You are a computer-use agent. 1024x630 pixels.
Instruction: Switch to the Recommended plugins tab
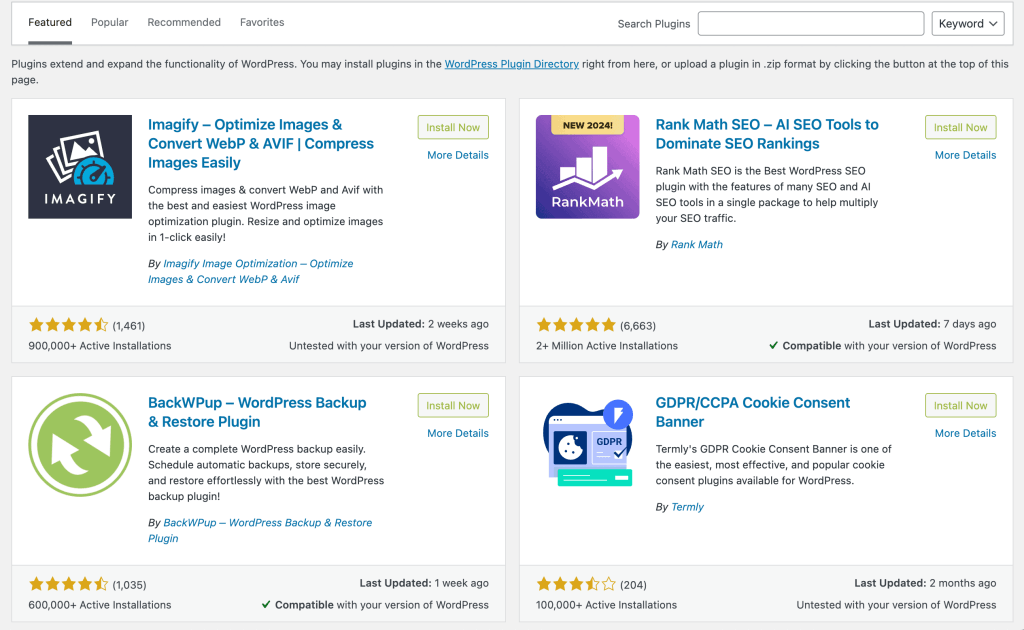pos(184,21)
